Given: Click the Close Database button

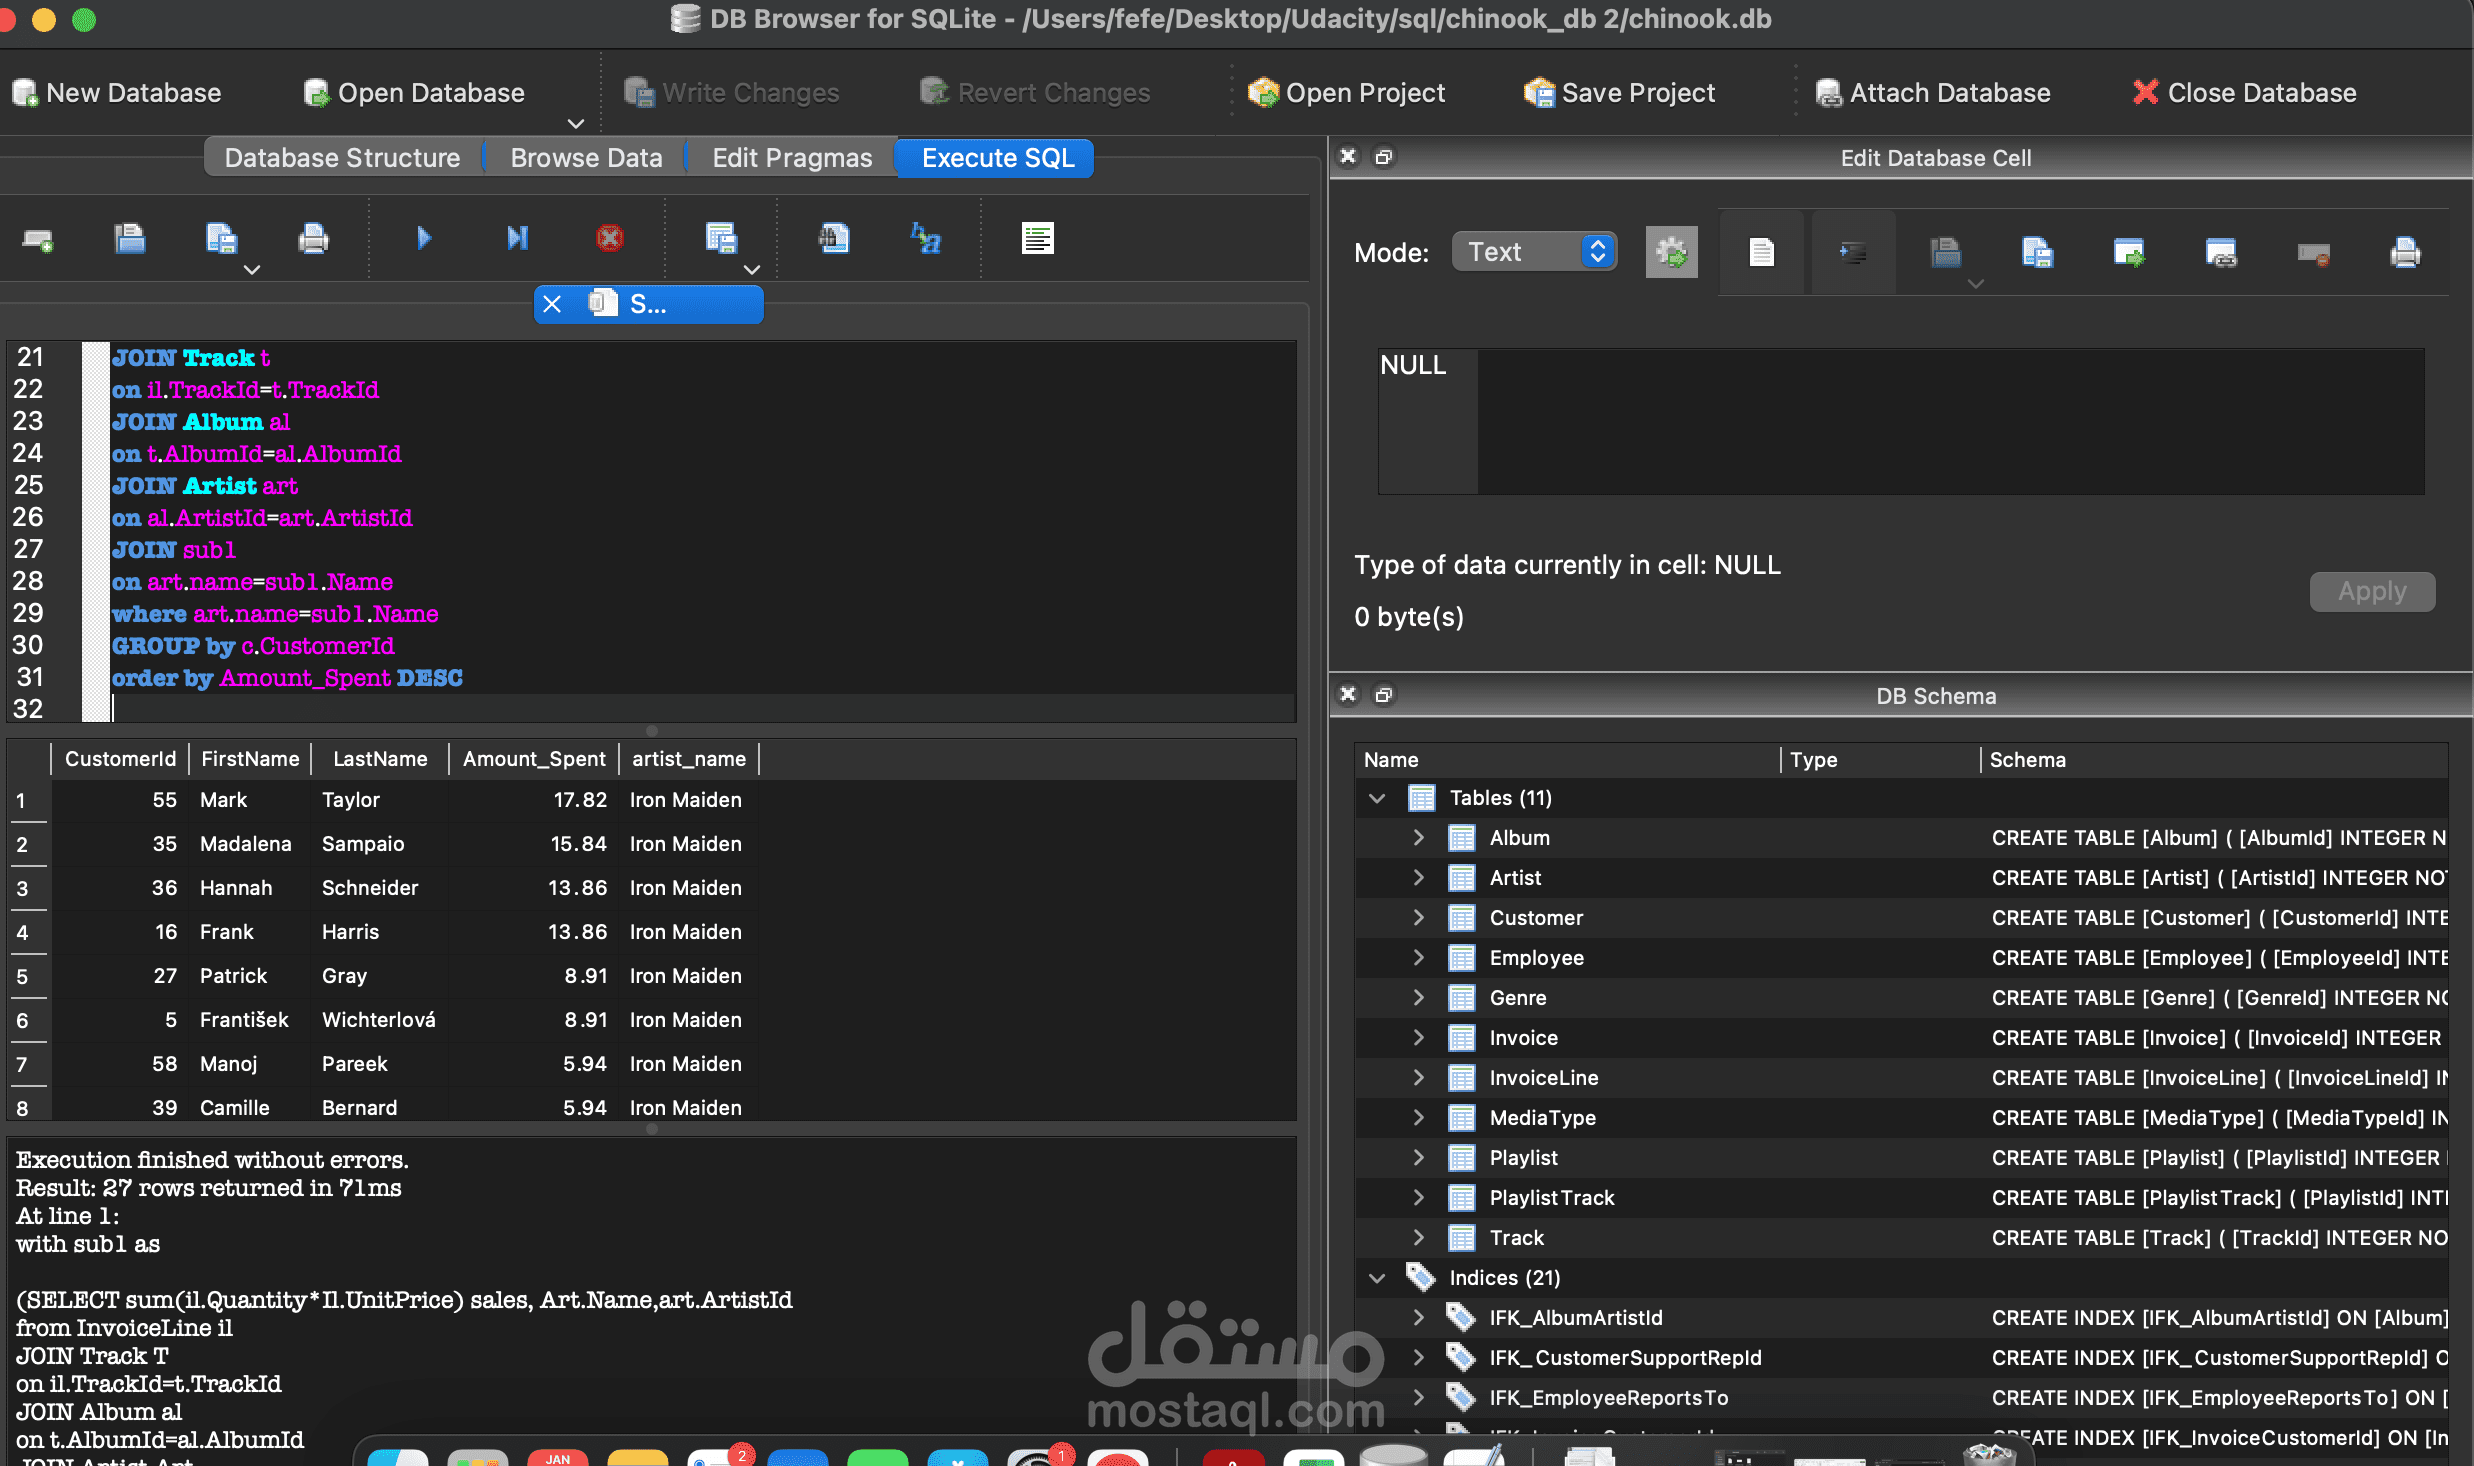Looking at the screenshot, I should click(2245, 93).
